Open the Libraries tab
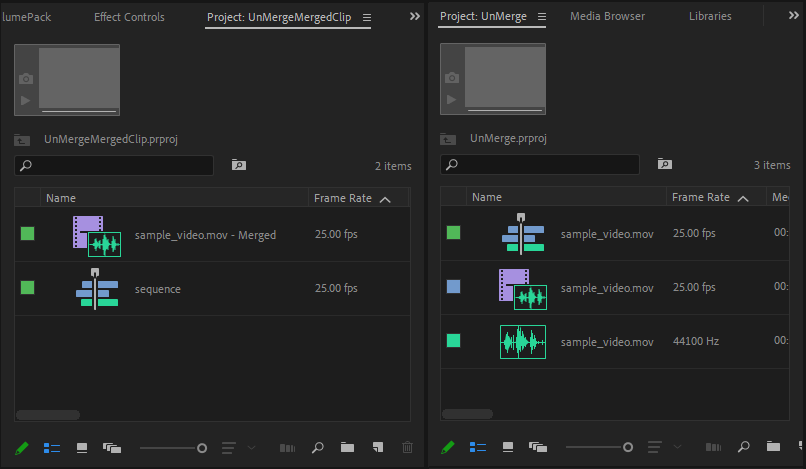The width and height of the screenshot is (806, 469). click(710, 16)
